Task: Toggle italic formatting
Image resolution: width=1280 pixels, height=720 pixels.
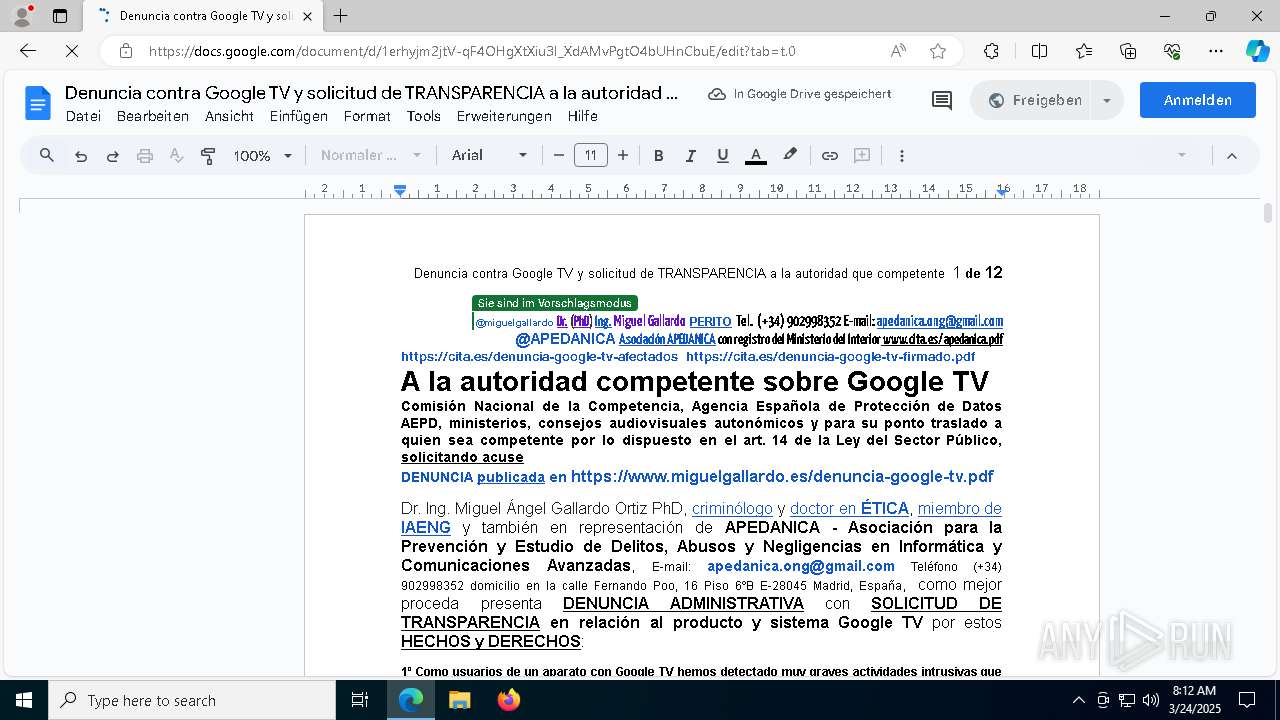Action: [690, 156]
